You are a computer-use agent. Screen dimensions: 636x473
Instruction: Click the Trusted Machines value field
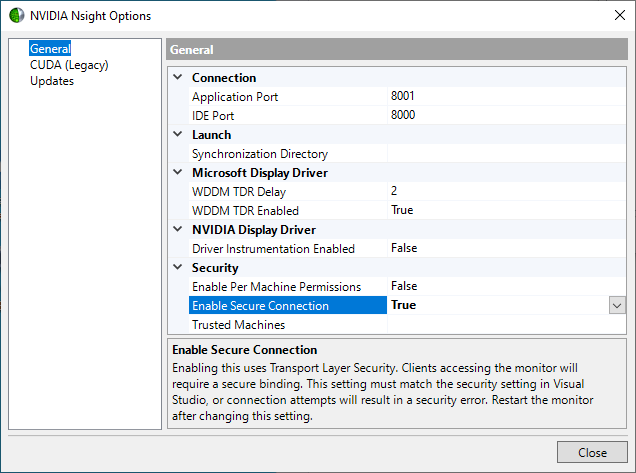tap(506, 325)
